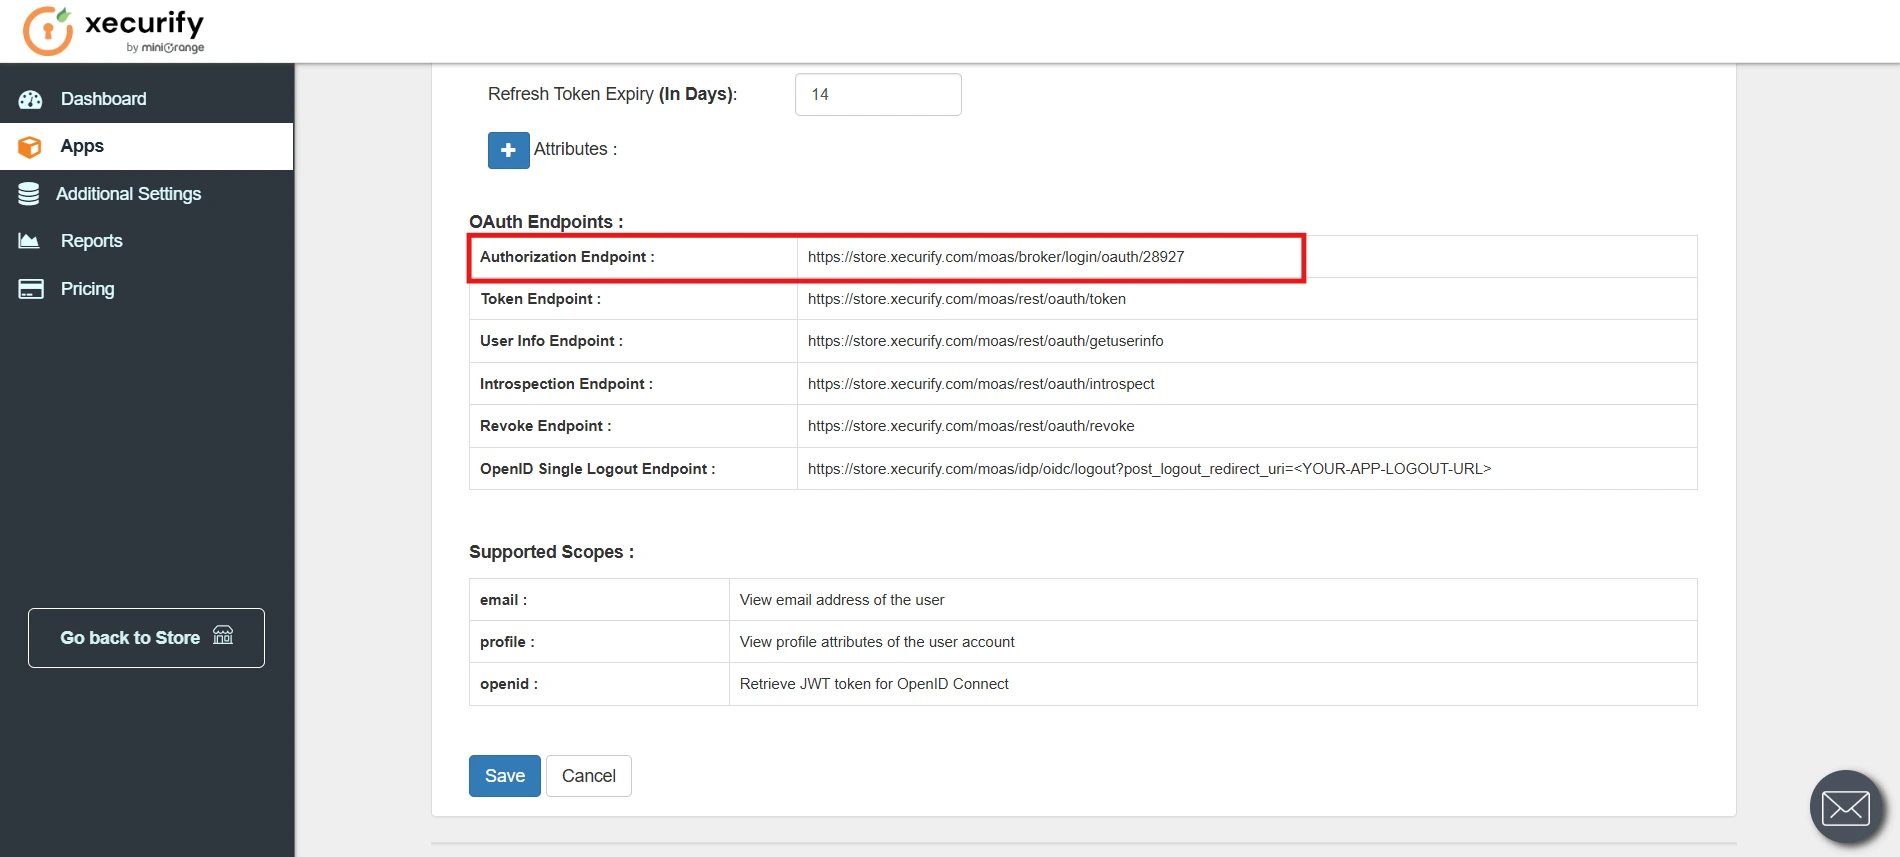Viewport: 1900px width, 857px height.
Task: Click the Attributes label
Action: (x=575, y=149)
